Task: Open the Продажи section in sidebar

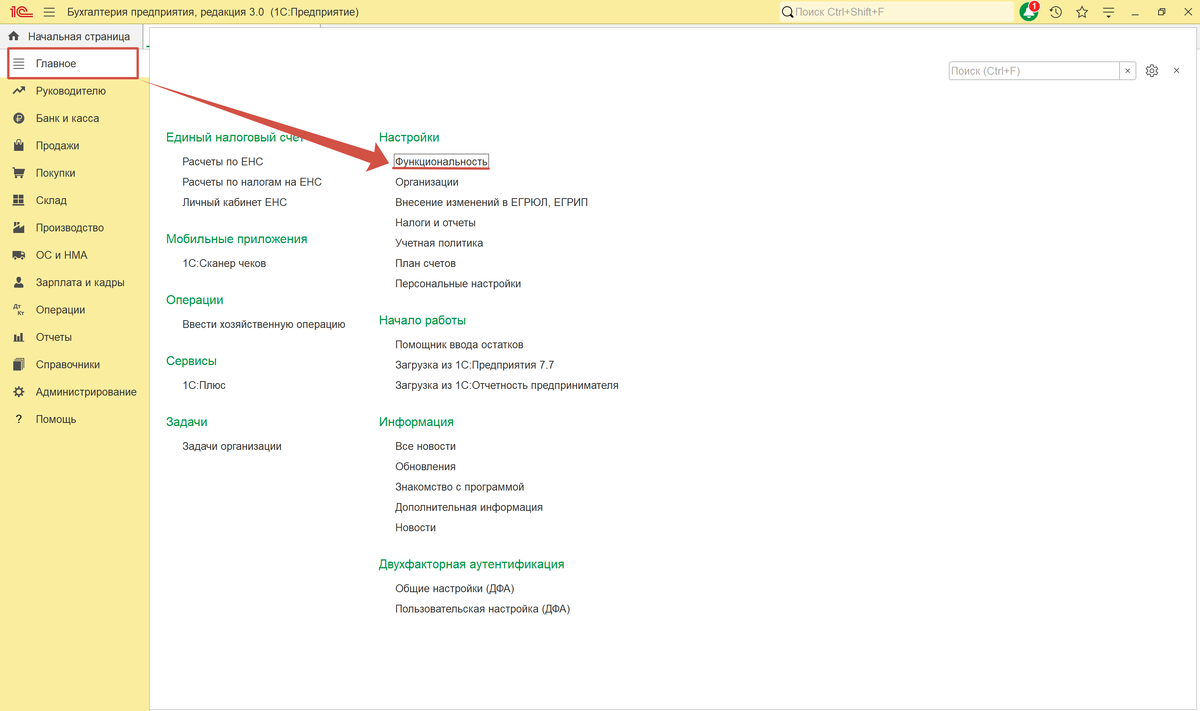Action: pyautogui.click(x=57, y=145)
